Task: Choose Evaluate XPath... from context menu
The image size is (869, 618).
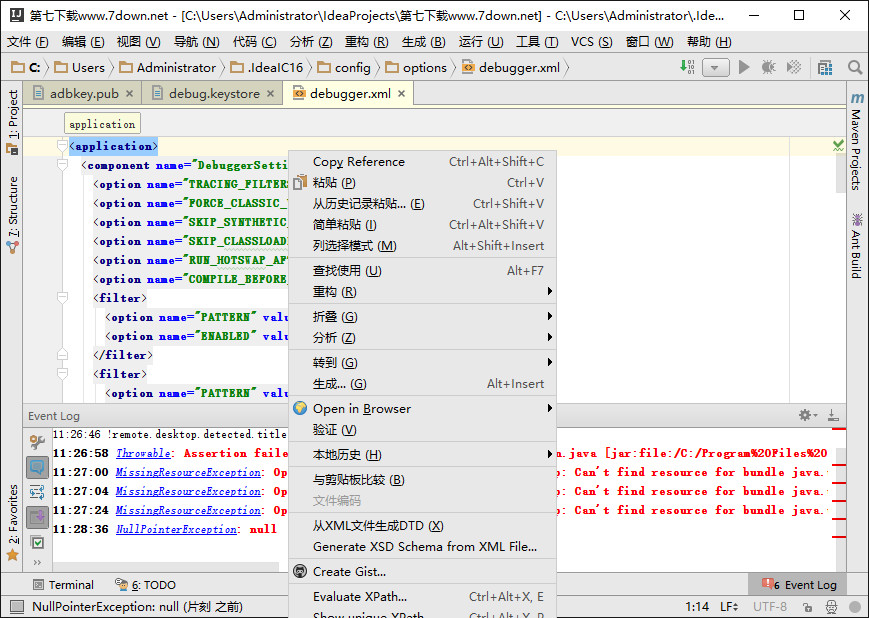Action: (x=422, y=597)
